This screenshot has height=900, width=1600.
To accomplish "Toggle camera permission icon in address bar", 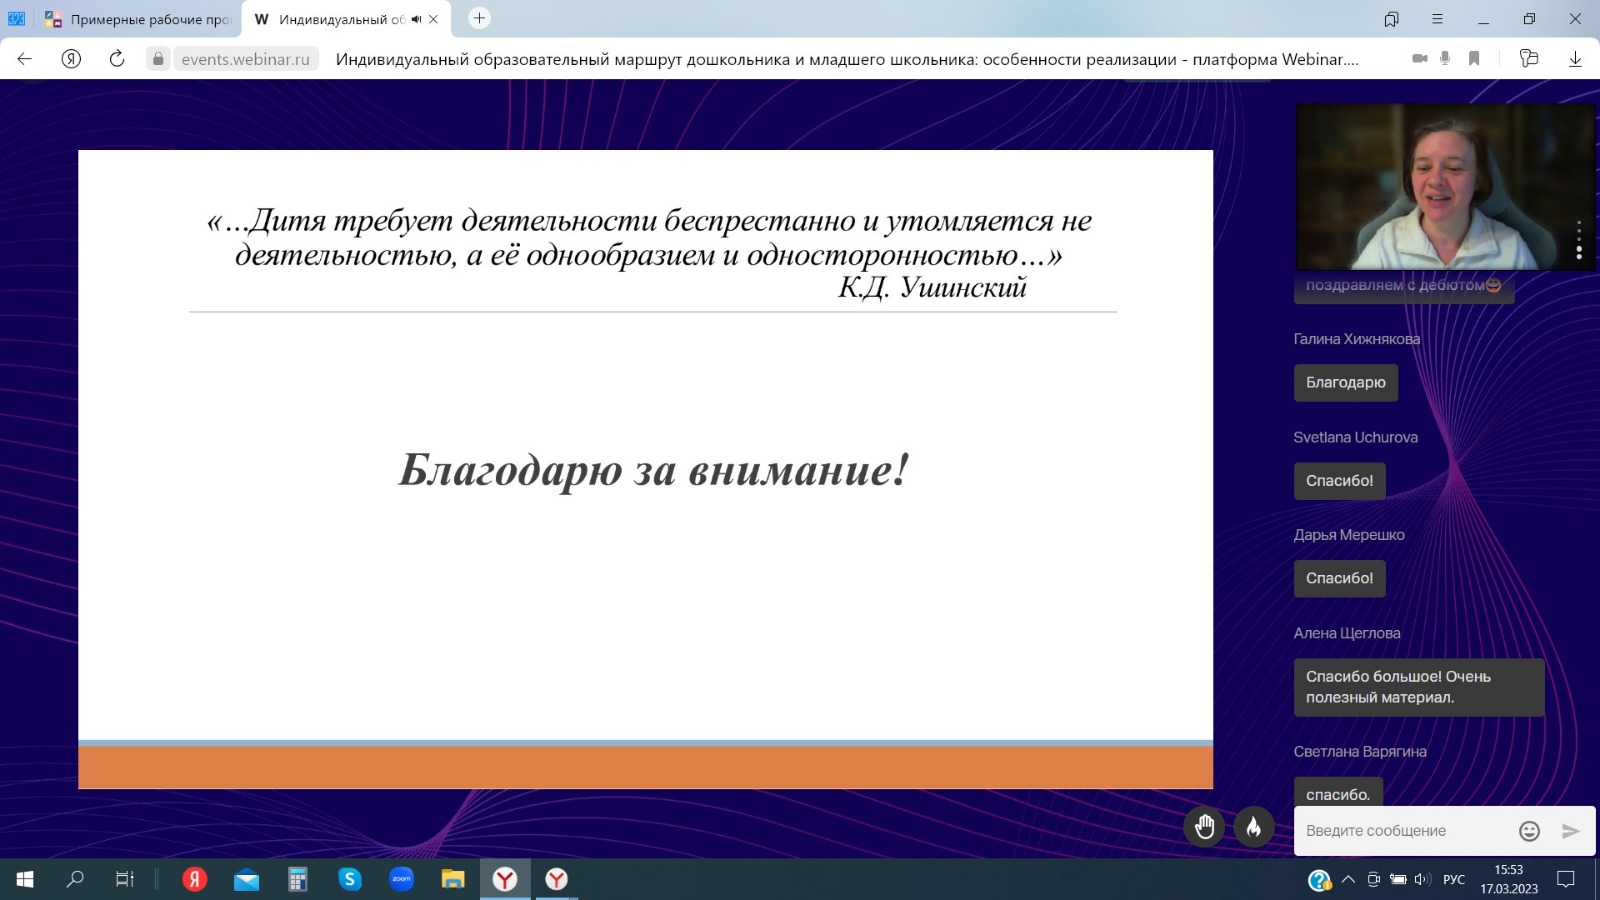I will pos(1419,59).
